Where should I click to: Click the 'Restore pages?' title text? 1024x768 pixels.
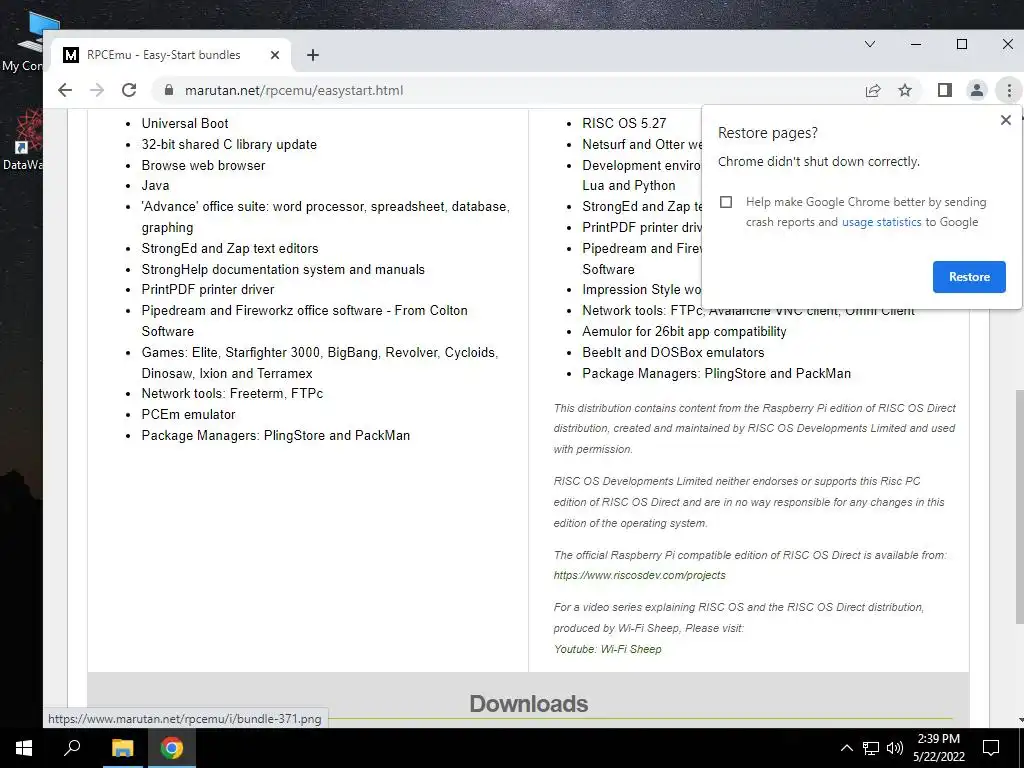767,133
